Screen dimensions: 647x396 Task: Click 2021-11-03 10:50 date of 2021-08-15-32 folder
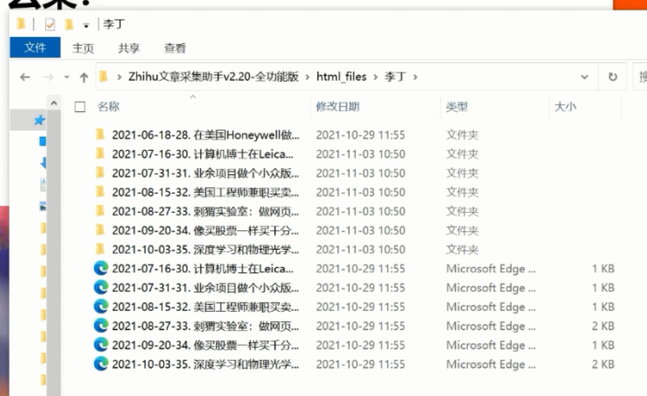(361, 192)
